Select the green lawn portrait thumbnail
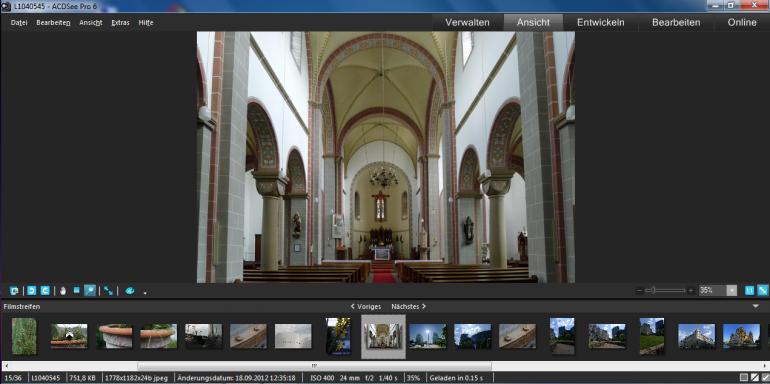The image size is (770, 384). pyautogui.click(x=652, y=336)
